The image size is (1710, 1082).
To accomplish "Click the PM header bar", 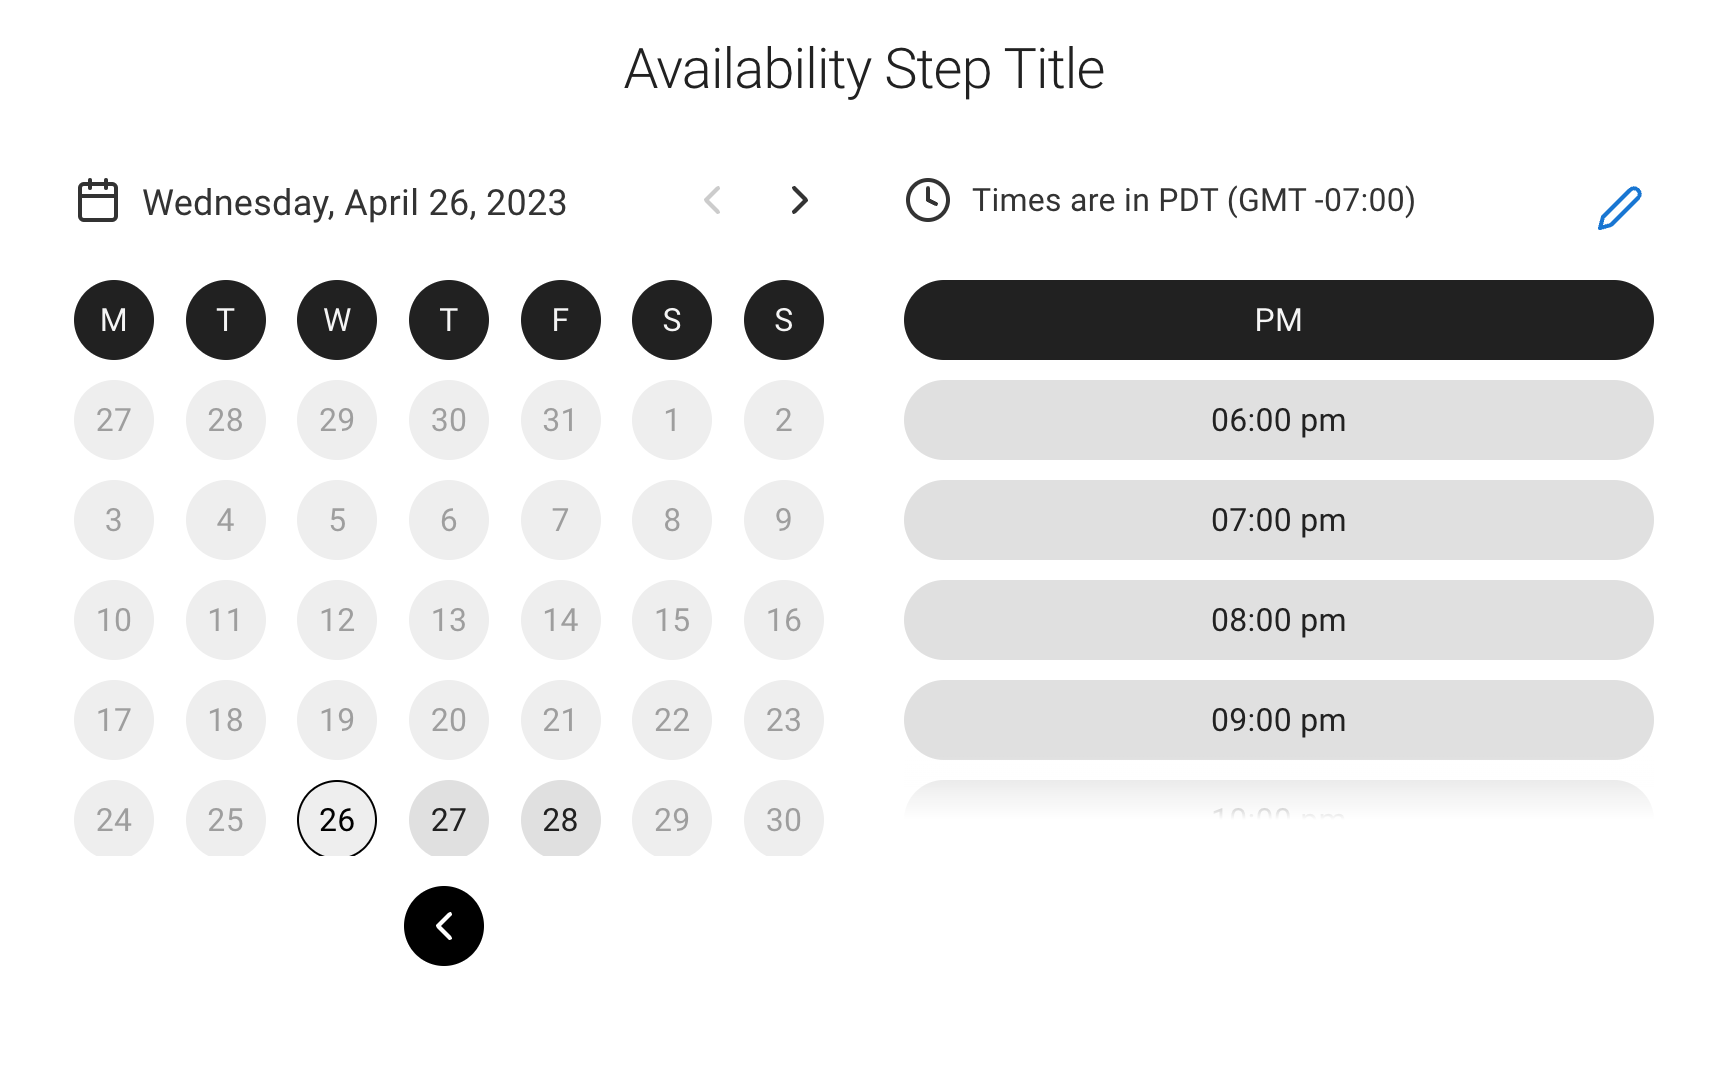I will (1278, 320).
